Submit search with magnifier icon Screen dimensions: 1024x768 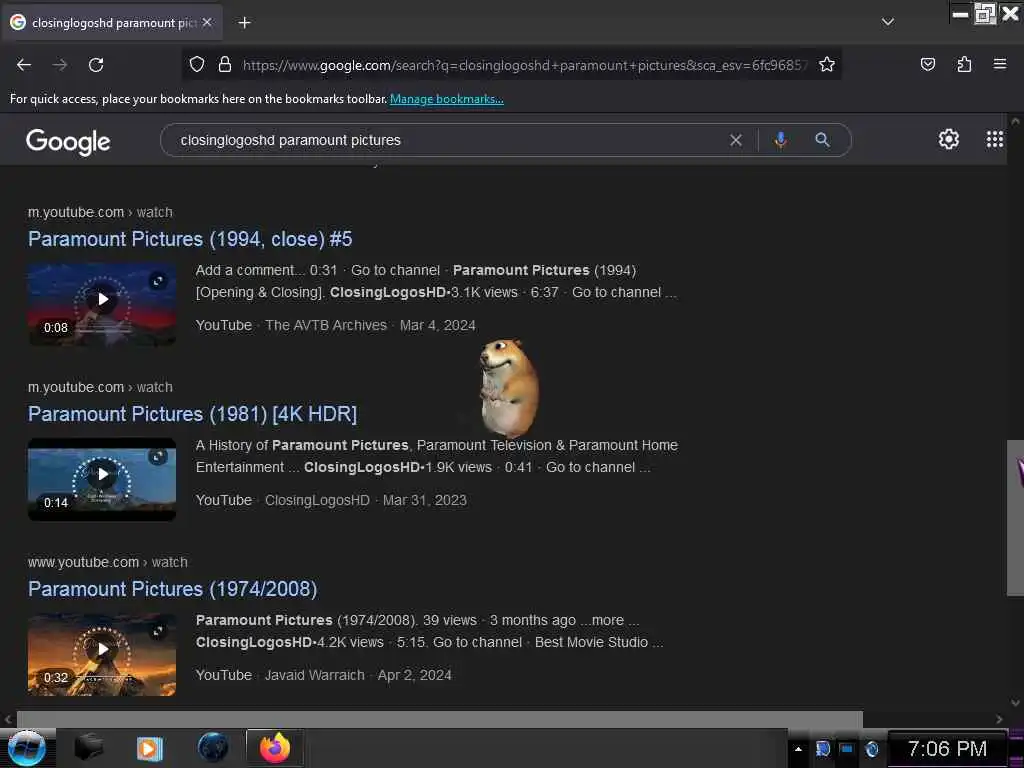tap(822, 140)
